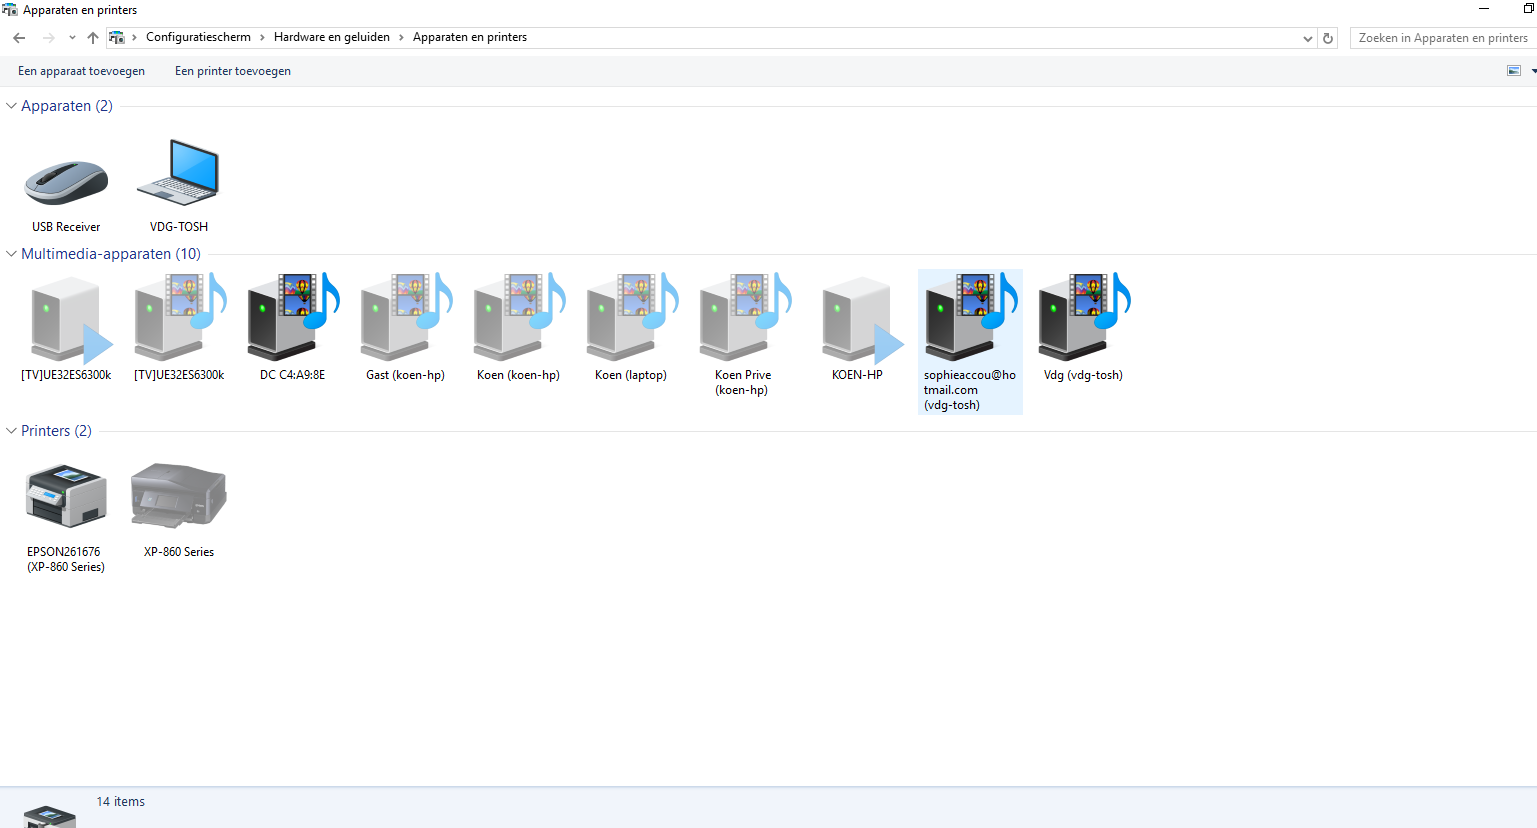Image resolution: width=1537 pixels, height=828 pixels.
Task: Select the Koen (laptop) media device
Action: click(x=631, y=328)
